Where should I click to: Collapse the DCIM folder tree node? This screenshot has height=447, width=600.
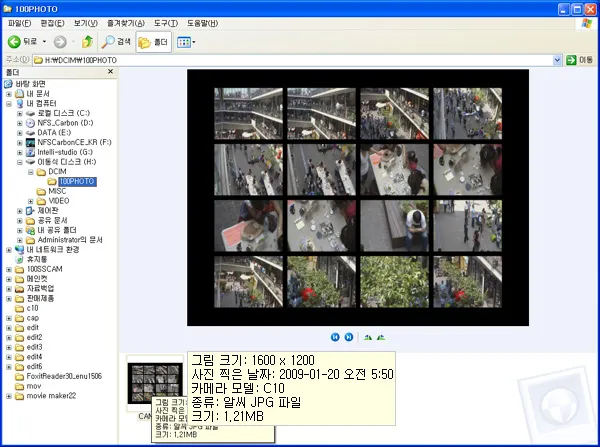pos(31,171)
